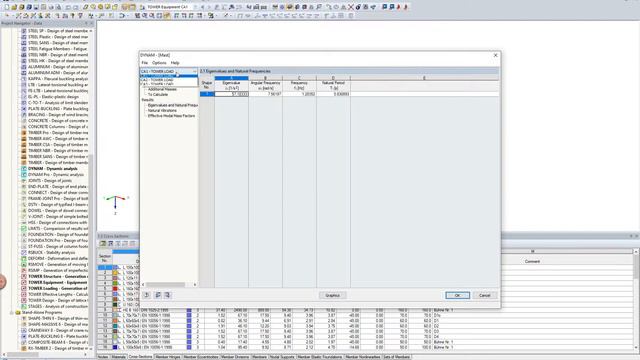Click the CRANEWAY 8 program icon in navigator
The height and width of the screenshot is (360, 640).
24,330
